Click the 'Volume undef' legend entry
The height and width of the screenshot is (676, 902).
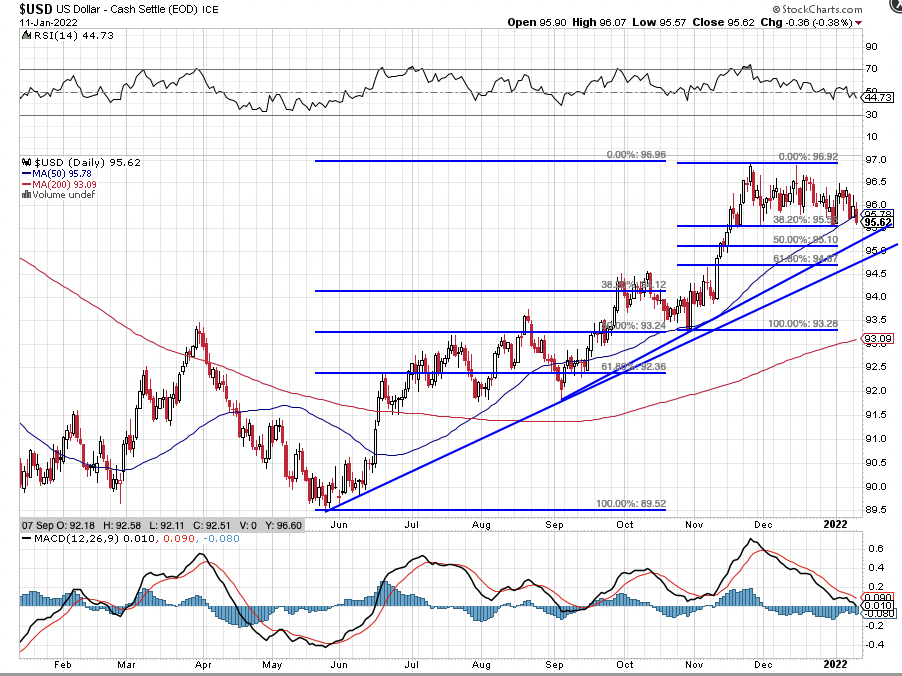tap(64, 194)
